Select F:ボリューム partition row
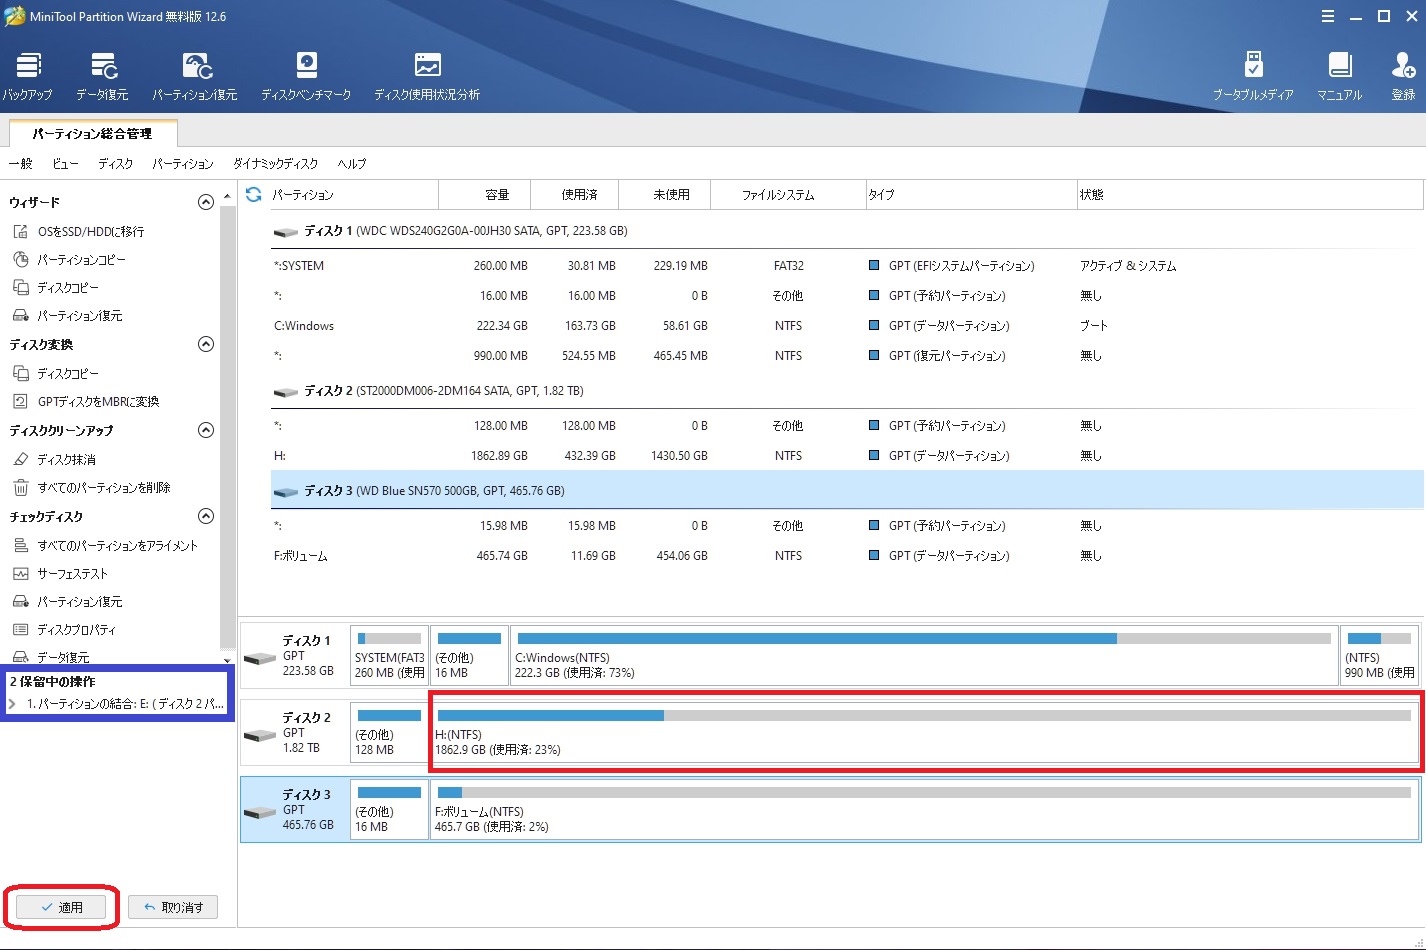The height and width of the screenshot is (950, 1426). [x=846, y=556]
